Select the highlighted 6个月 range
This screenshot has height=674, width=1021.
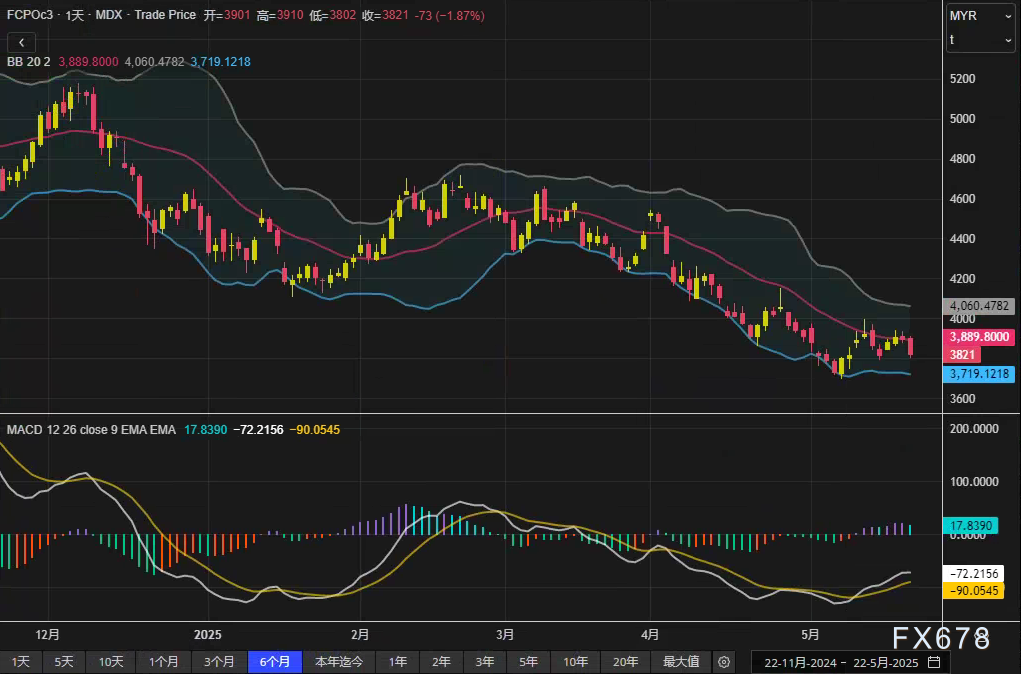[x=275, y=662]
